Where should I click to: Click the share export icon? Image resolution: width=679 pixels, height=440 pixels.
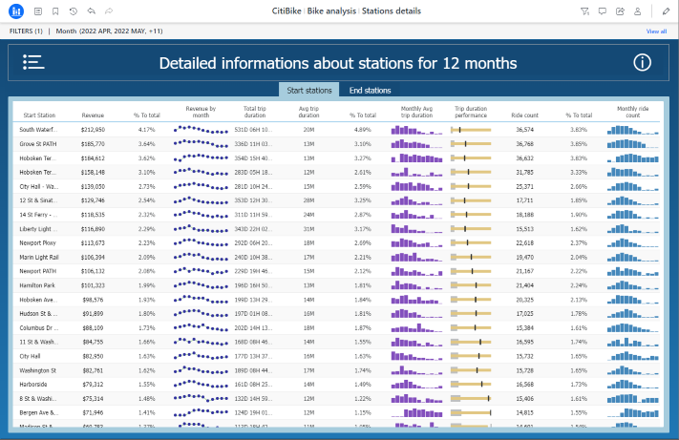click(620, 11)
